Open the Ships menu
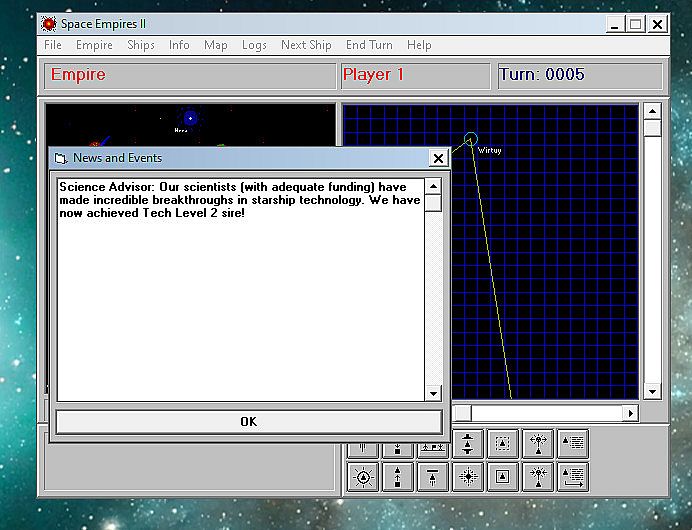The image size is (692, 530). pos(141,45)
